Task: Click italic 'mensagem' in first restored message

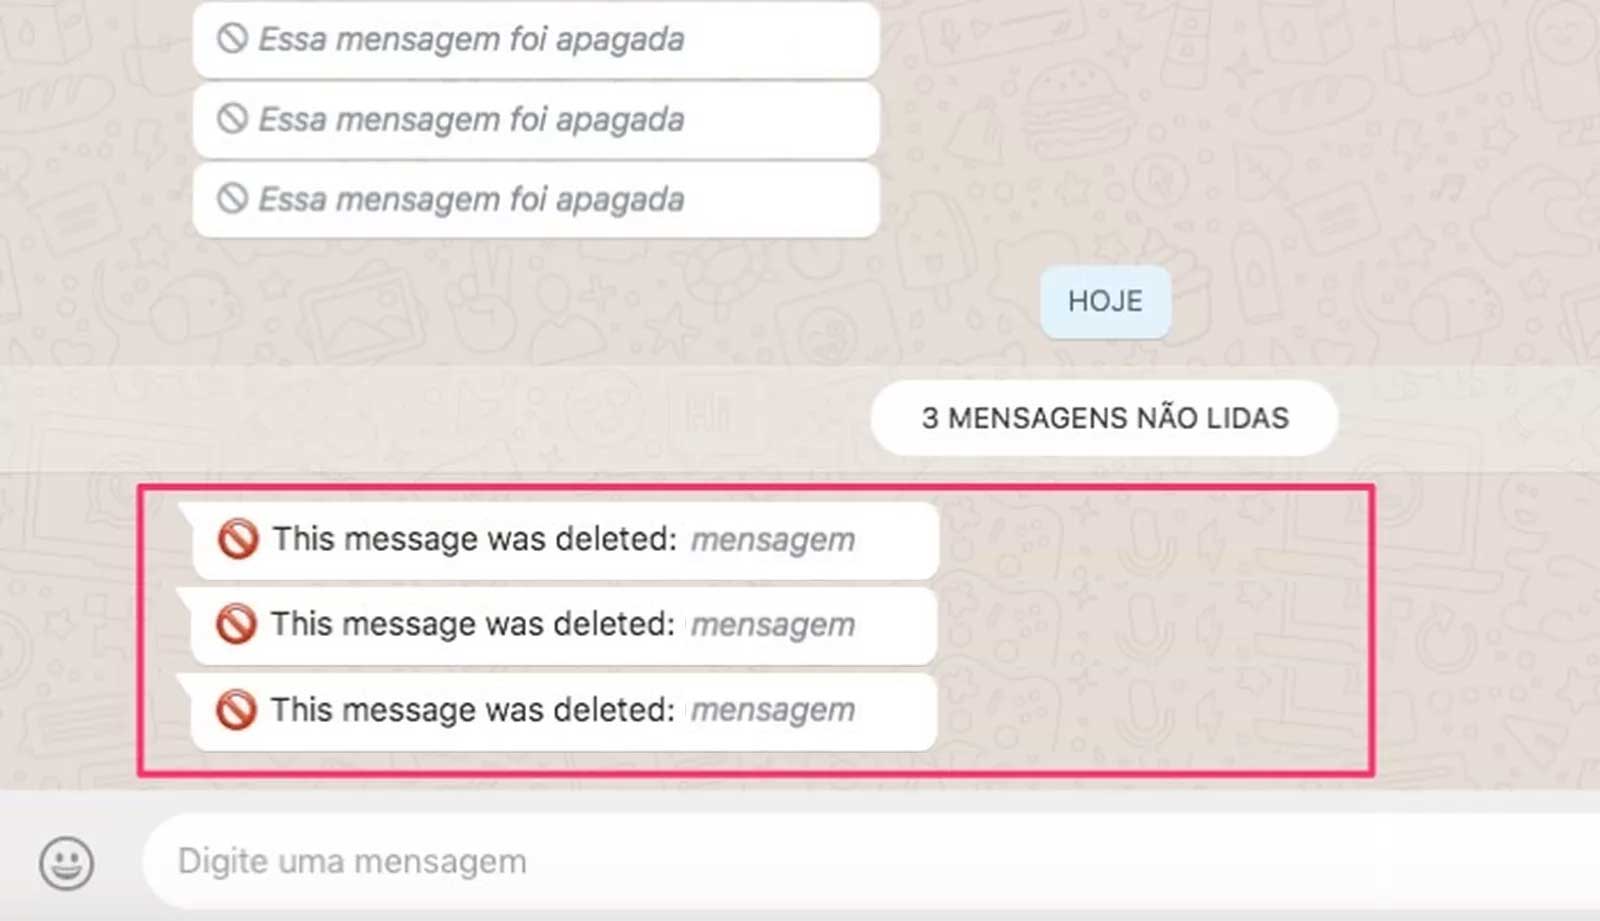Action: point(773,541)
